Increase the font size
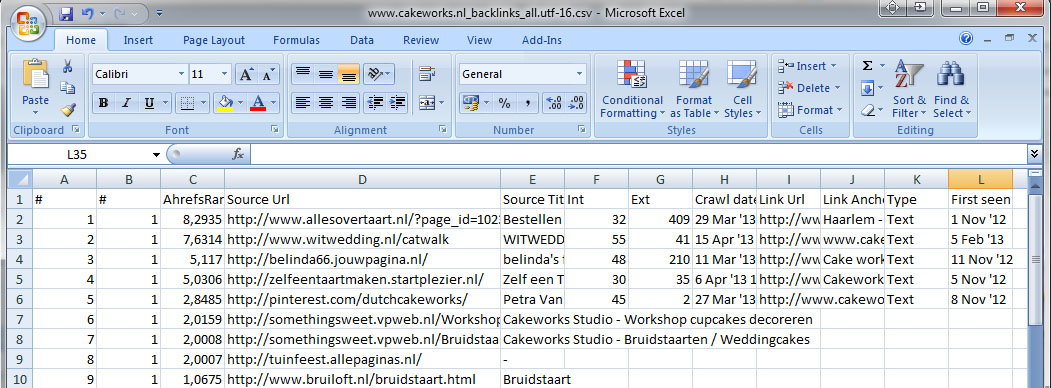This screenshot has width=1051, height=388. click(x=246, y=74)
